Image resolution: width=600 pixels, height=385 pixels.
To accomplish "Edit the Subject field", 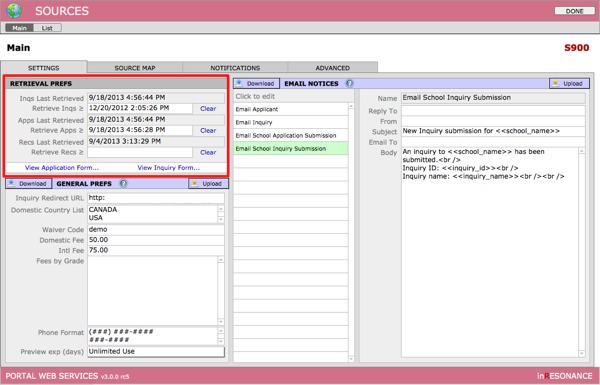I will point(493,131).
